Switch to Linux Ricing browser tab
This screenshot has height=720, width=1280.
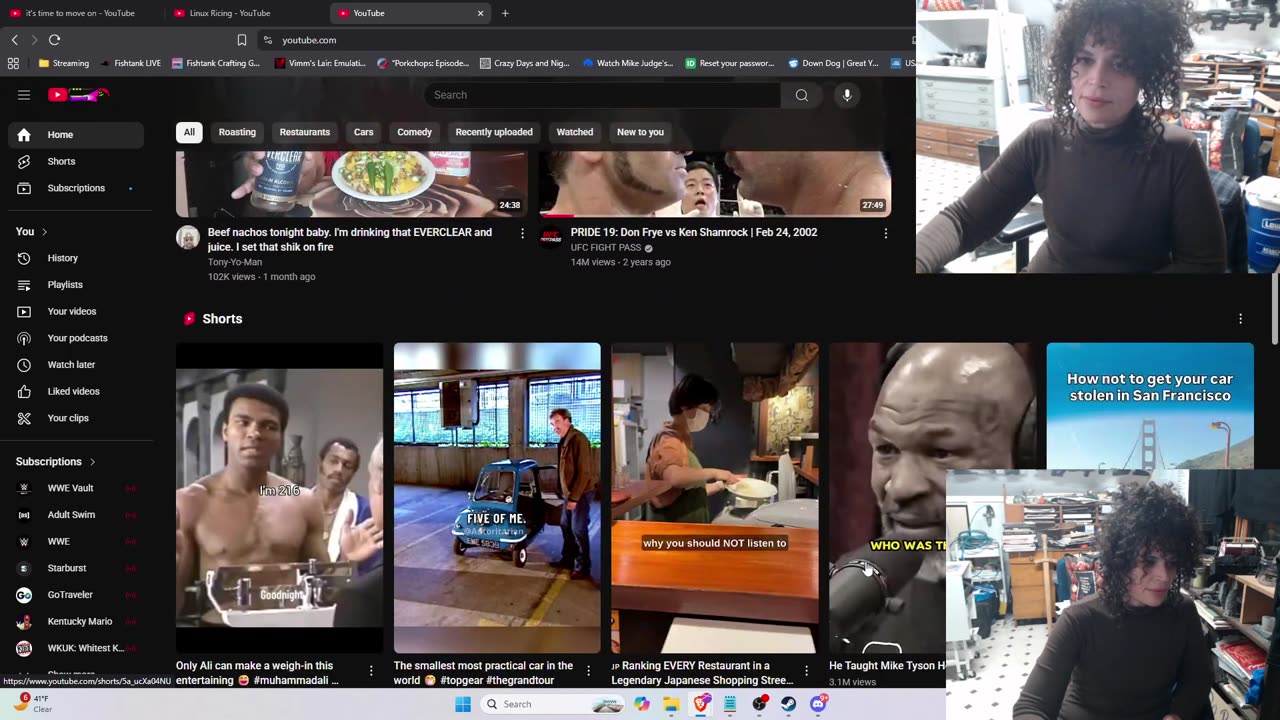pos(245,13)
